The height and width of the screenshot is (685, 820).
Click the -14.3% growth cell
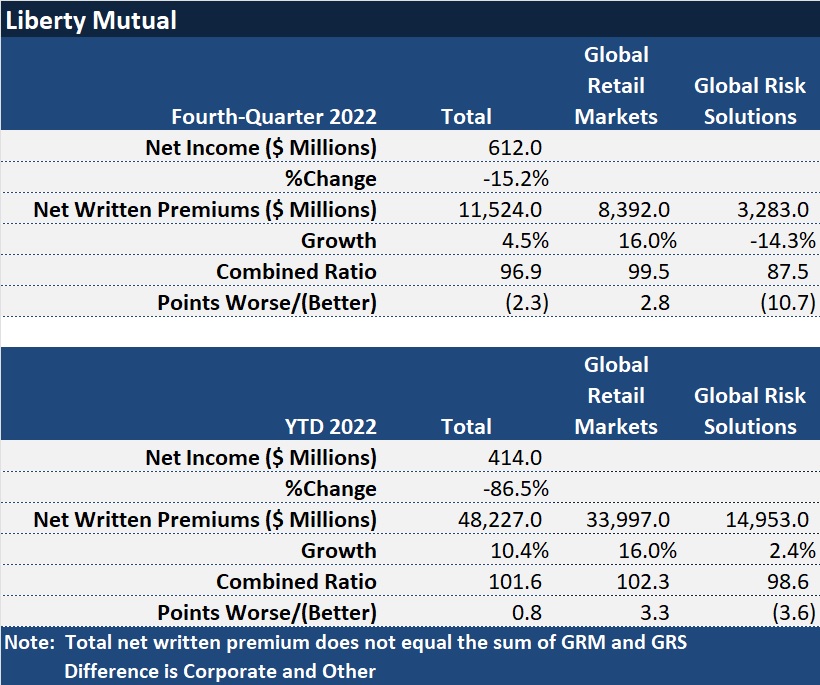pyautogui.click(x=780, y=241)
